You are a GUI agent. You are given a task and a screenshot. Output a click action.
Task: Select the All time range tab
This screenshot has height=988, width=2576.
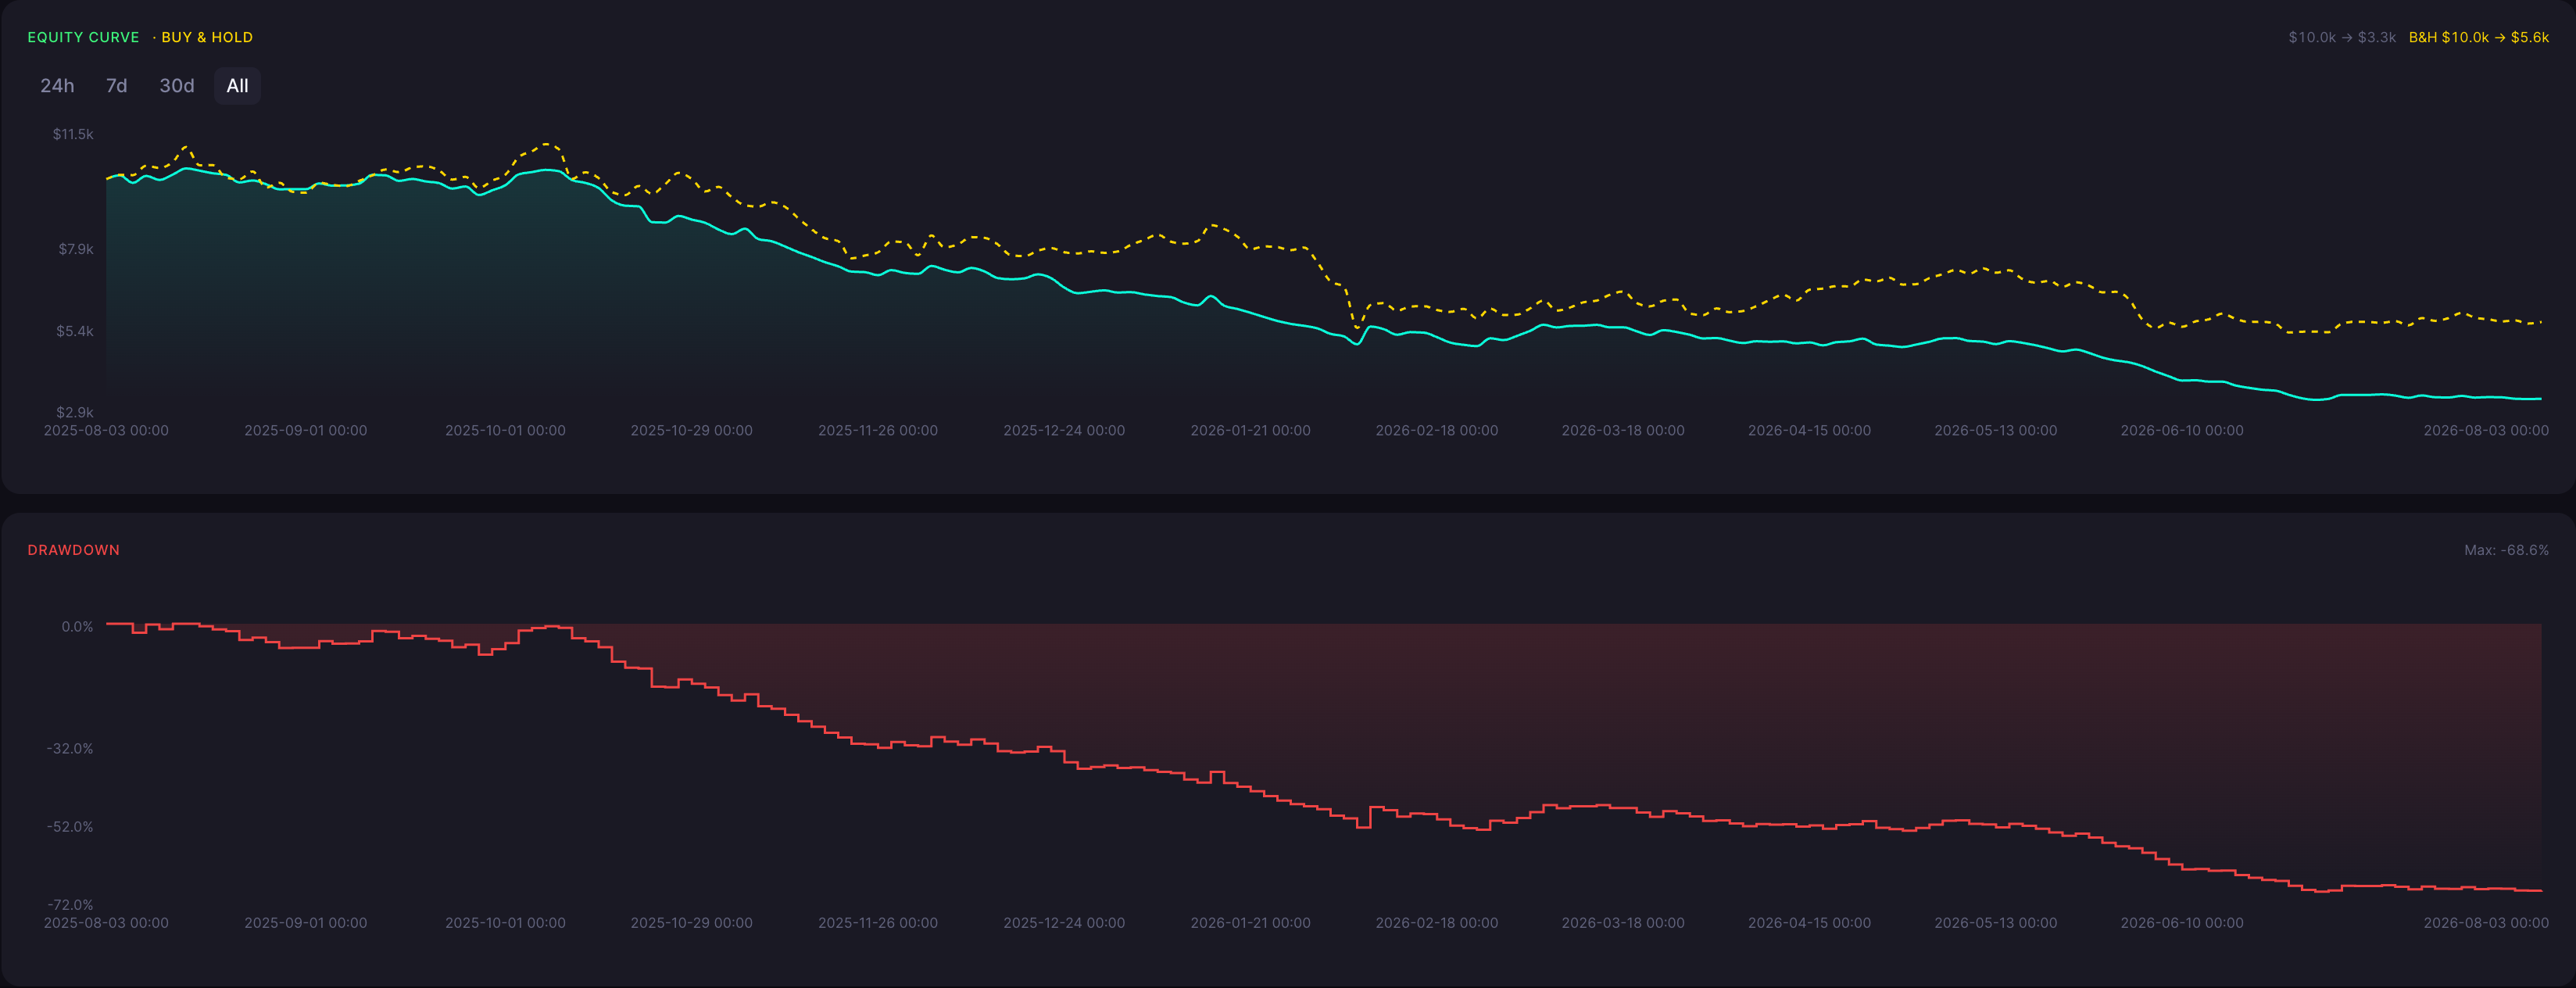click(237, 86)
